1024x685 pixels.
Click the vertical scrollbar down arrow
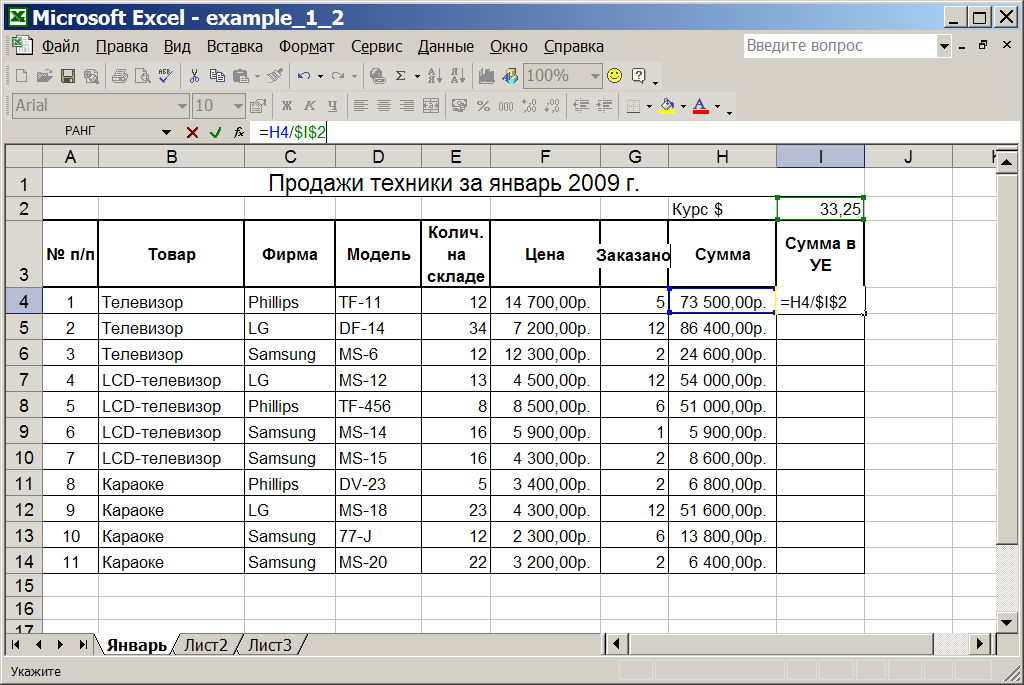coord(1006,623)
